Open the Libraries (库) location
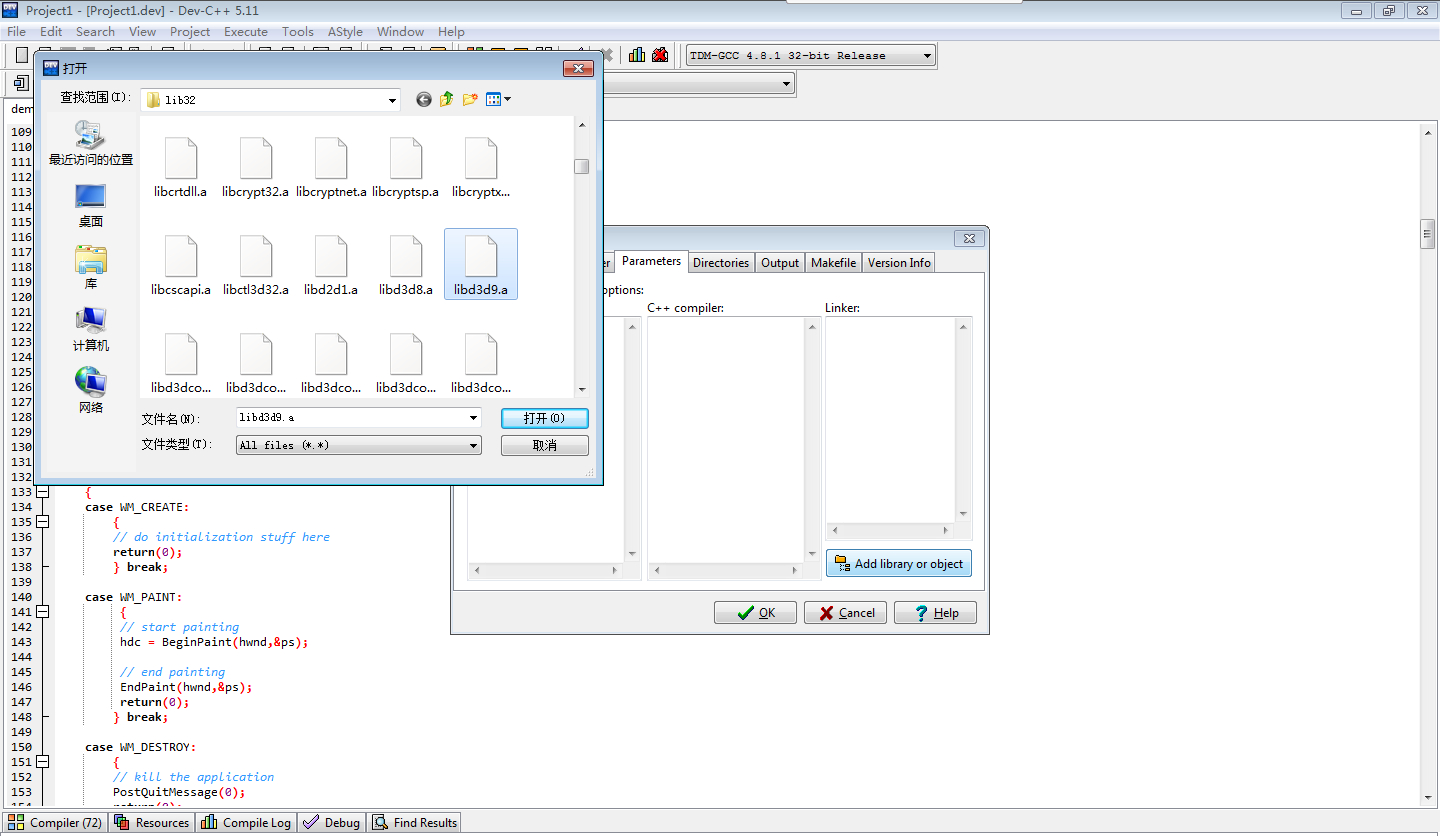 [91, 268]
